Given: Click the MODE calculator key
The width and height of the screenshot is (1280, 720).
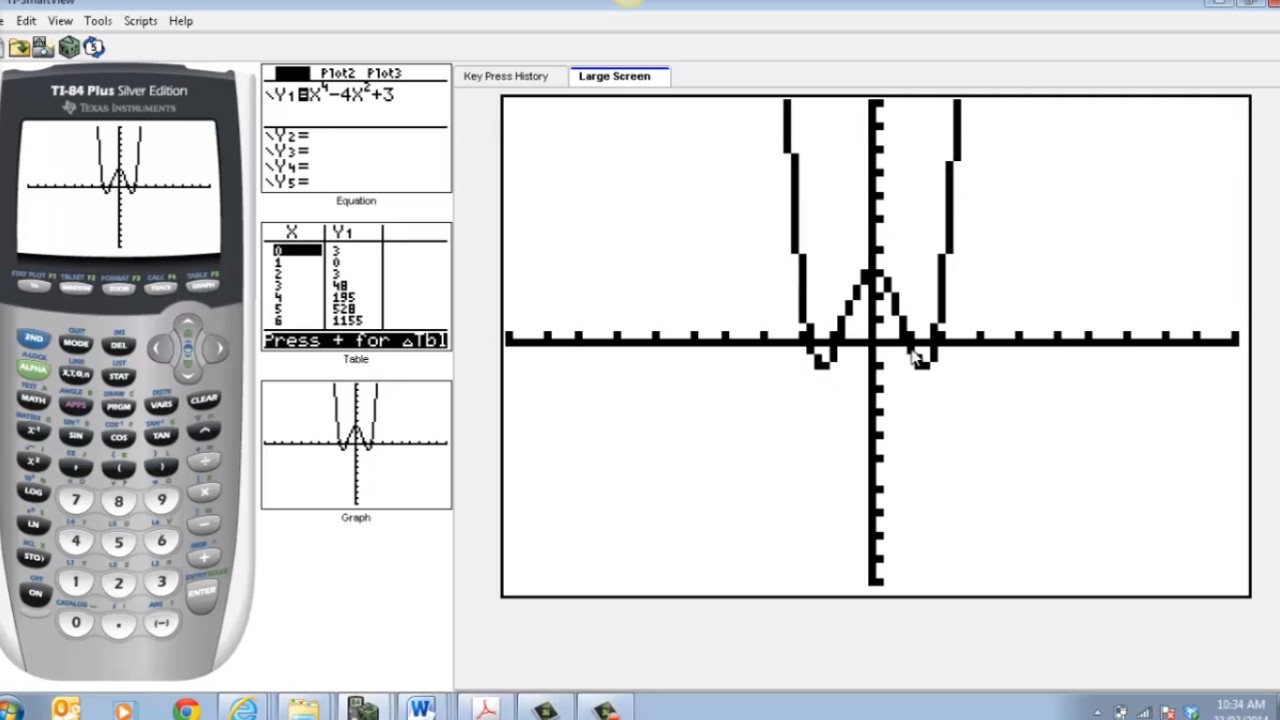Looking at the screenshot, I should click(76, 343).
